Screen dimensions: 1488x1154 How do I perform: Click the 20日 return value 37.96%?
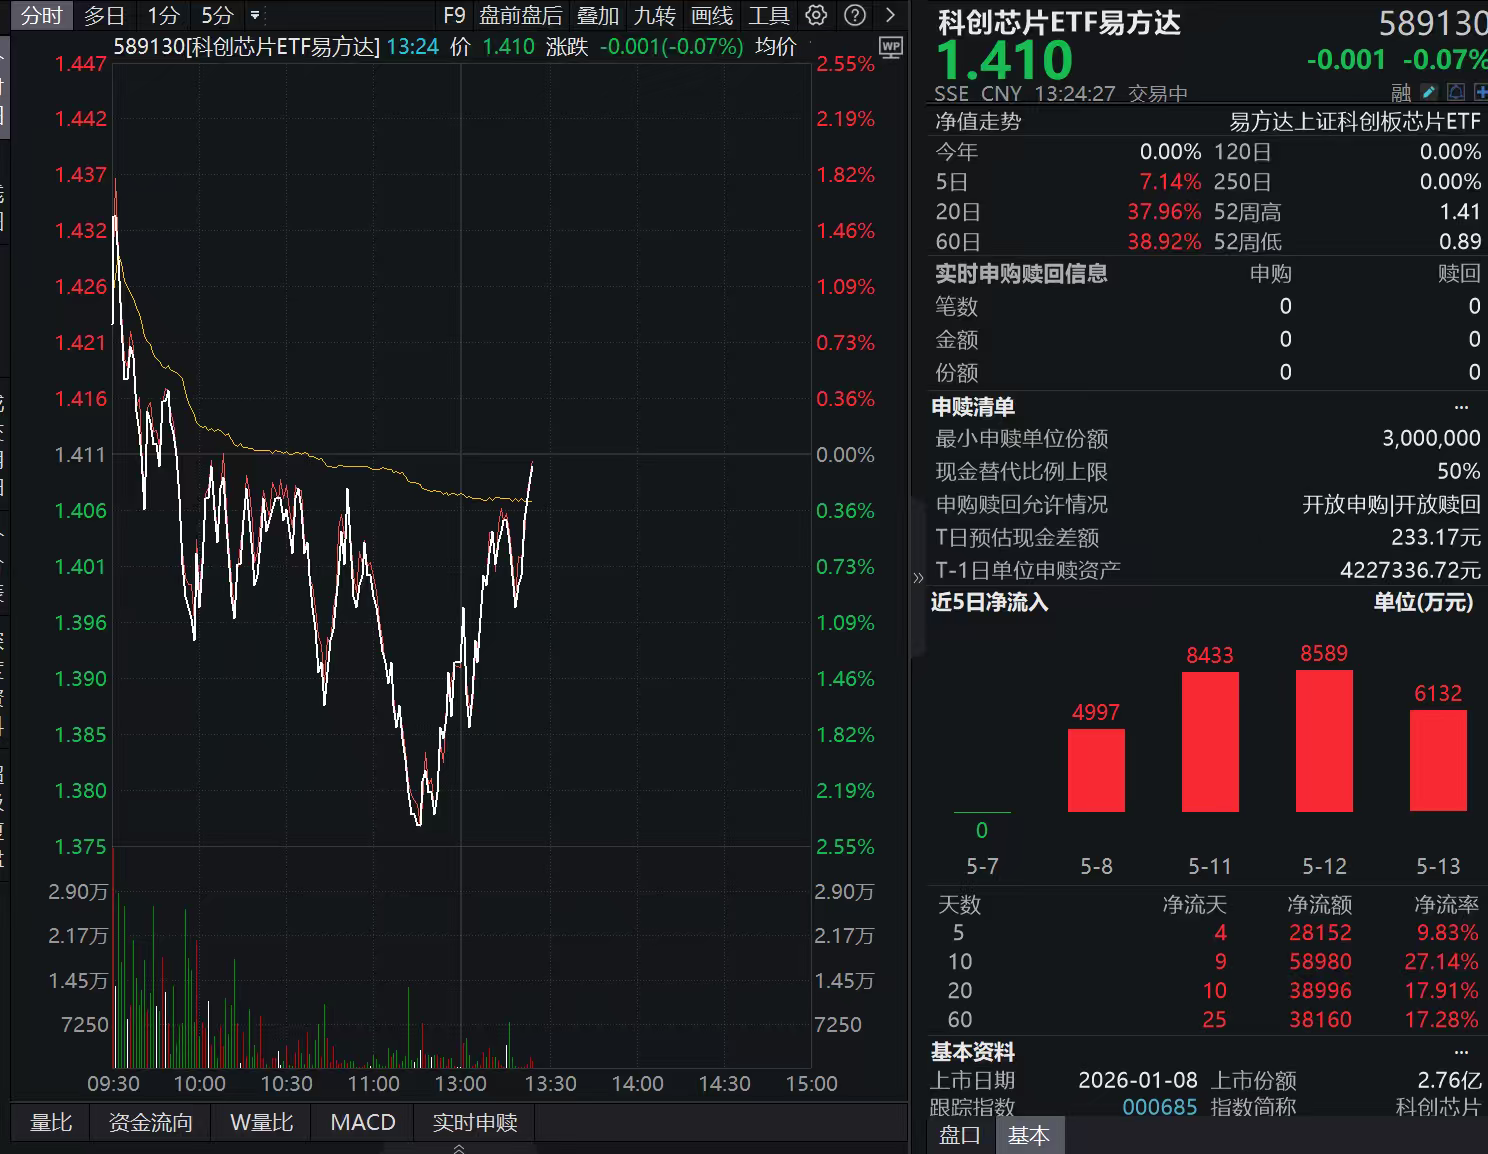click(1164, 212)
